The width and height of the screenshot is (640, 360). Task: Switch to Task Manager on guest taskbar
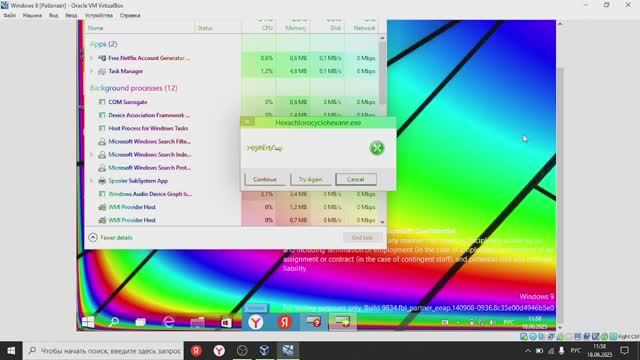coord(342,322)
